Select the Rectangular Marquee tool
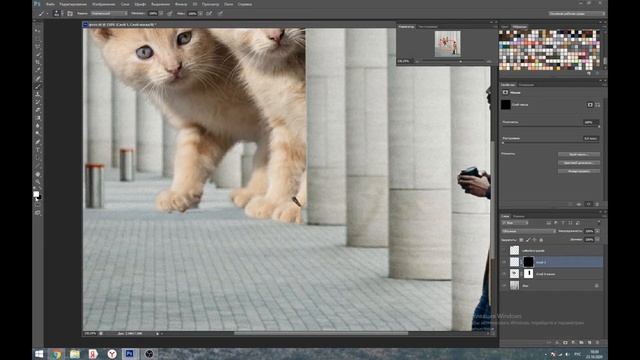This screenshot has width=640, height=360. (38, 39)
